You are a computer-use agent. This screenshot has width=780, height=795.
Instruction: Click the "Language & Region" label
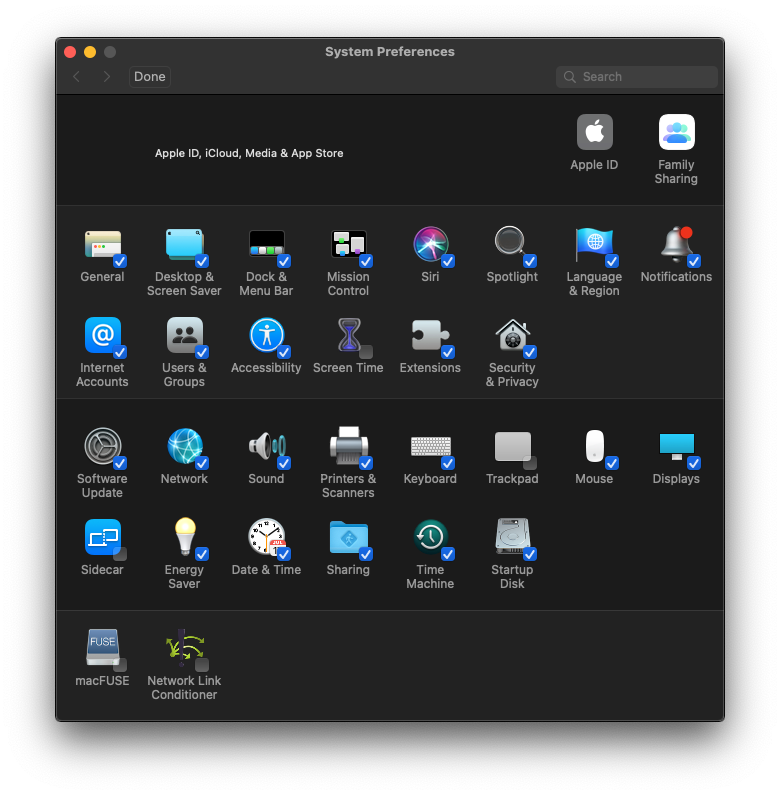pos(594,283)
